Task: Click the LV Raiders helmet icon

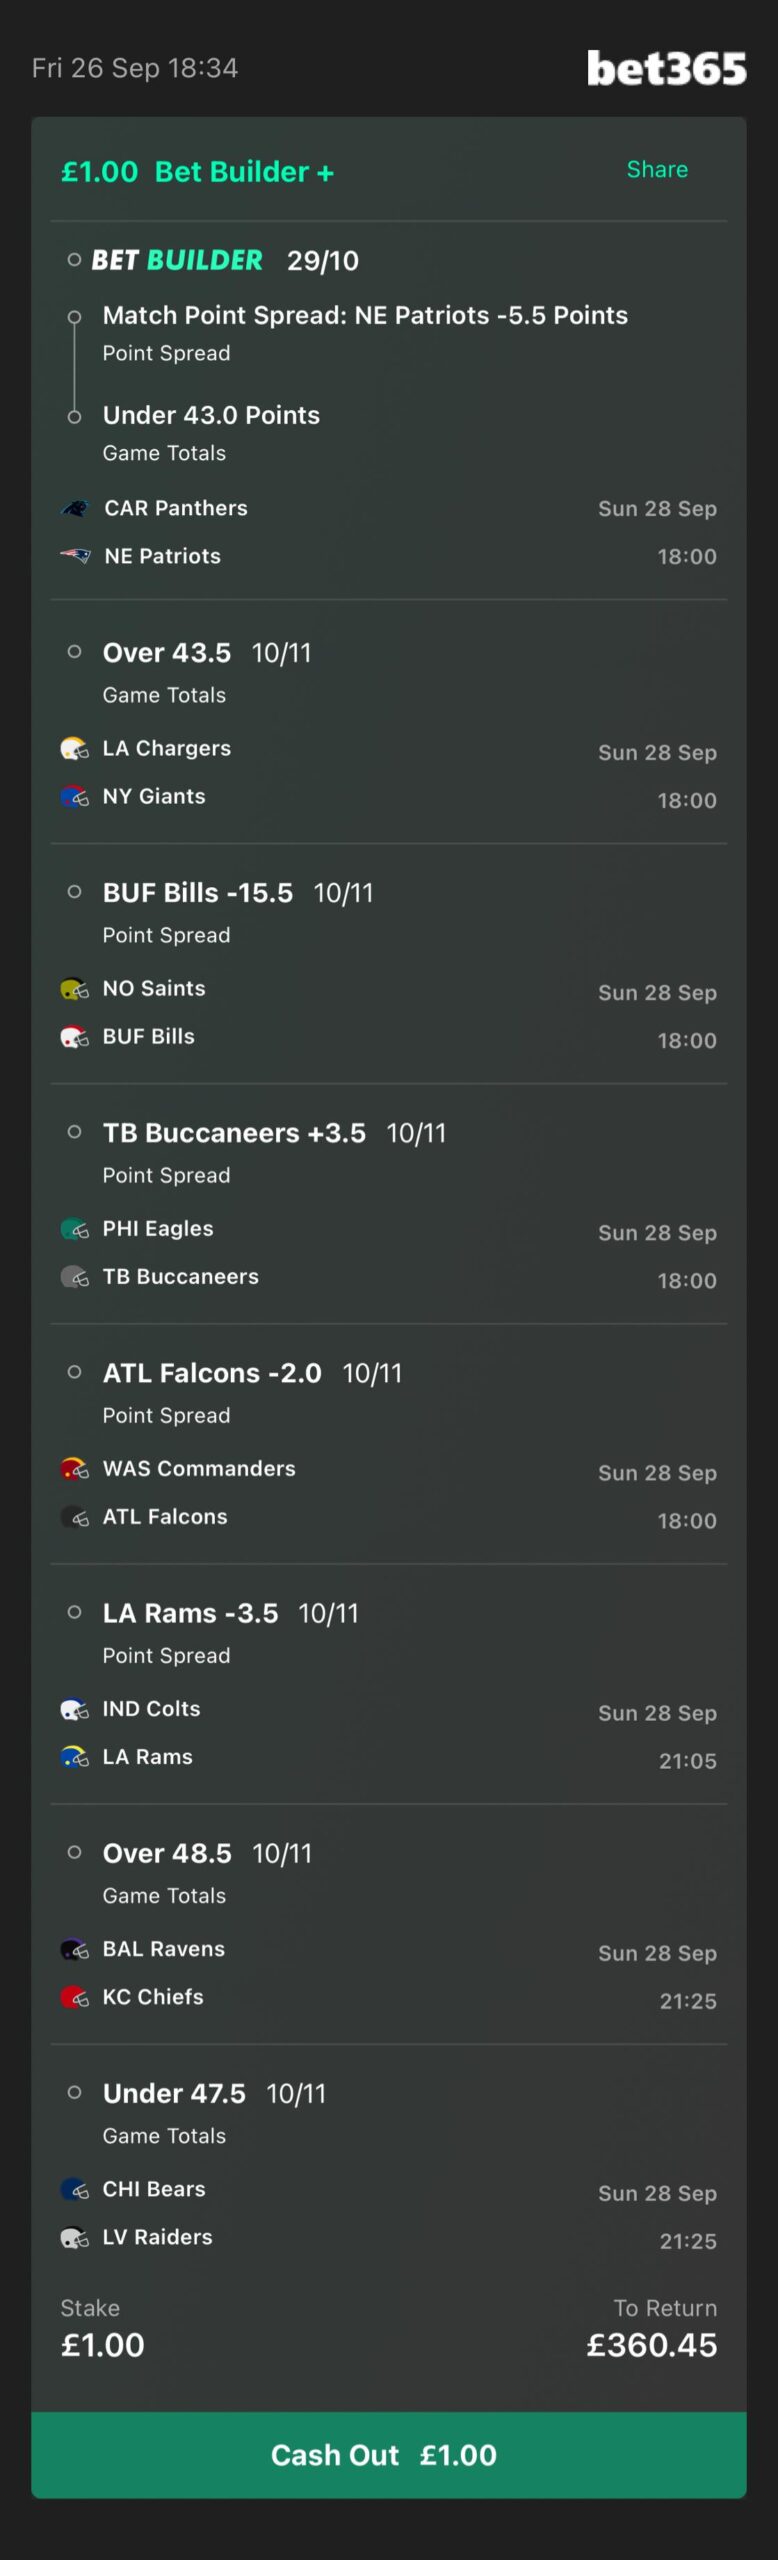Action: [x=75, y=2236]
